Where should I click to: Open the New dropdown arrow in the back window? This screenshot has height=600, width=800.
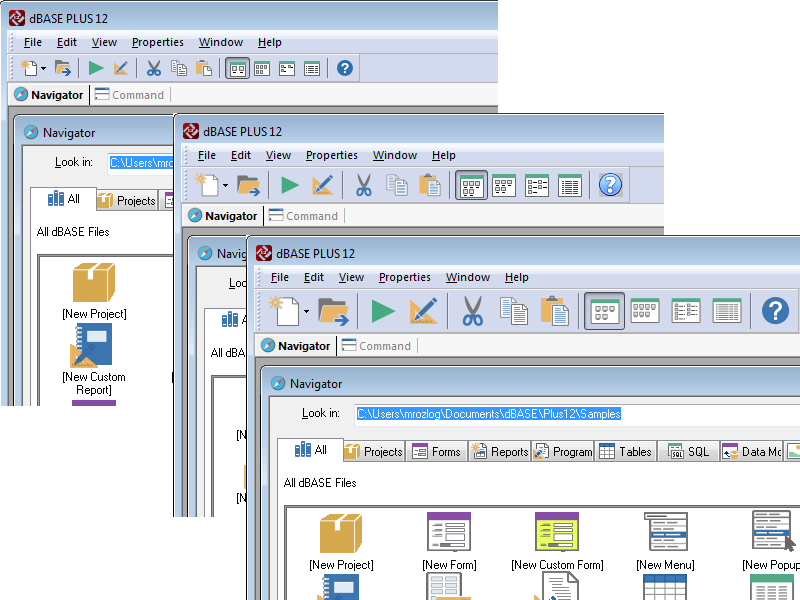click(43, 68)
